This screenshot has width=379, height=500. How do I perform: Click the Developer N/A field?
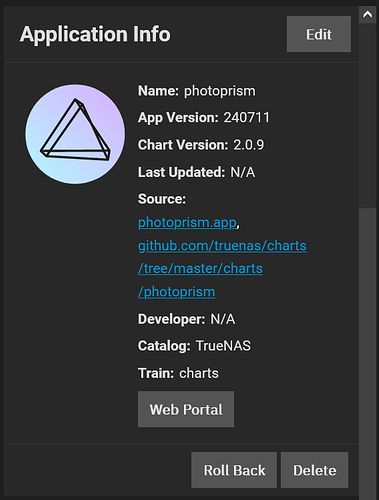[187, 319]
